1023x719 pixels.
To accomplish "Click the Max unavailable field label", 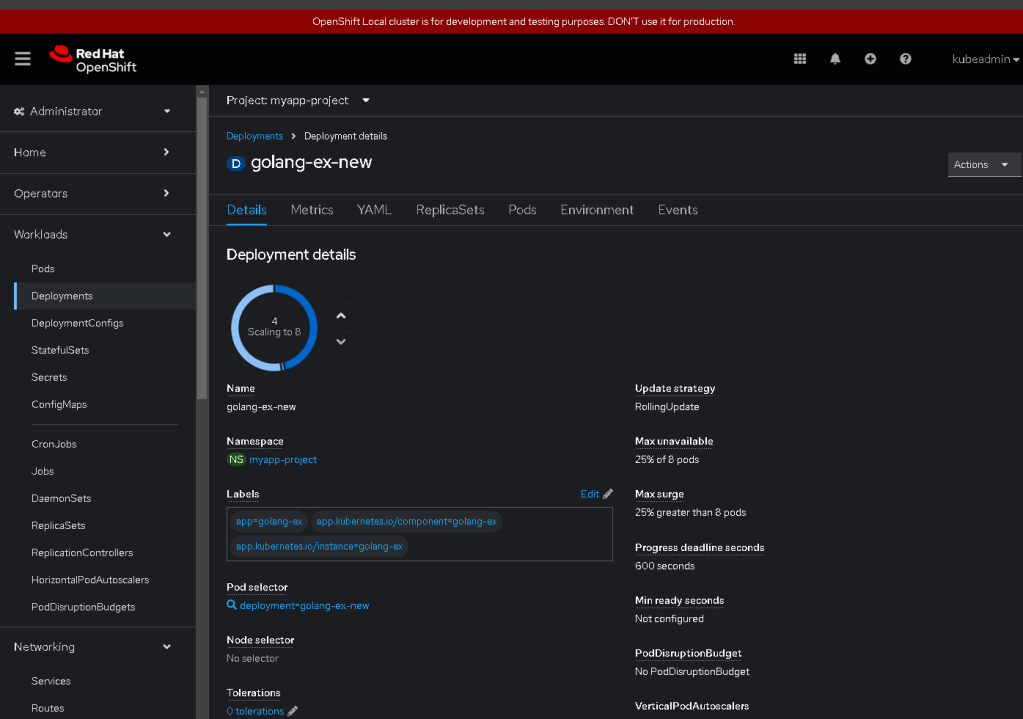I will pos(674,441).
